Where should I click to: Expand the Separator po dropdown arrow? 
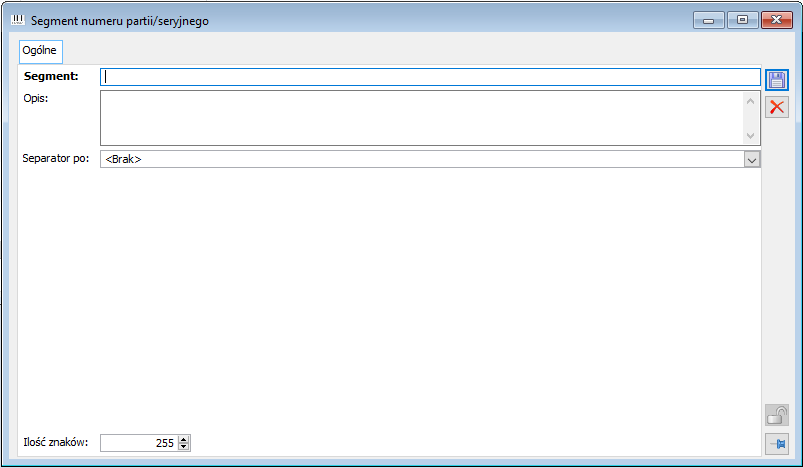[x=751, y=159]
